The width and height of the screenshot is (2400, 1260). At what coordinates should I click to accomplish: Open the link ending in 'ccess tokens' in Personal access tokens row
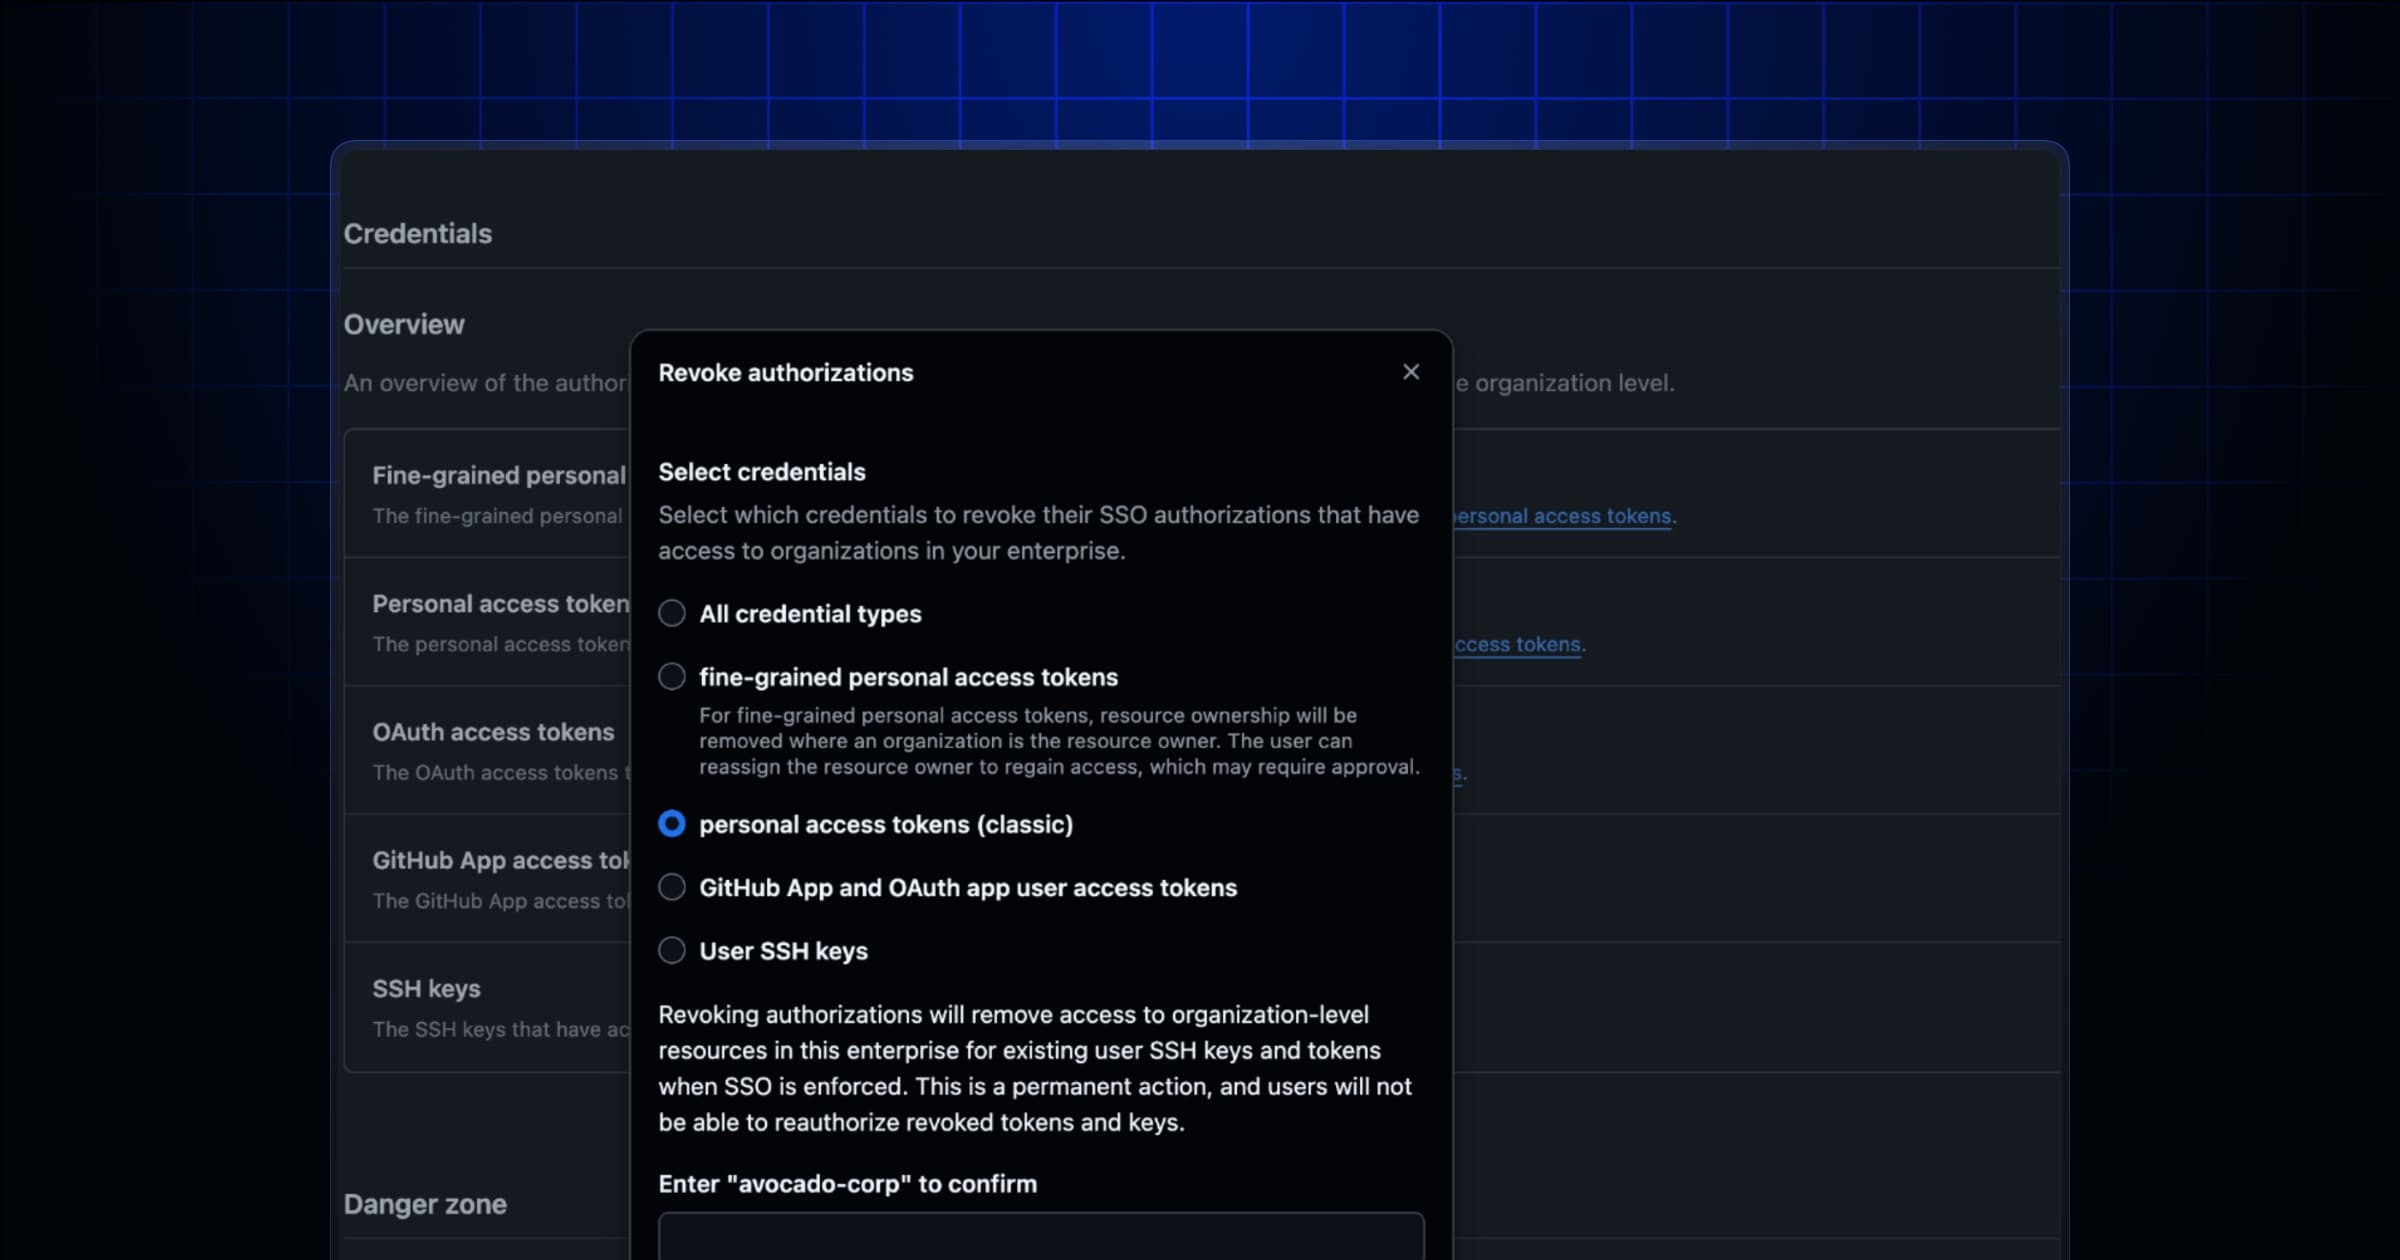pos(1517,644)
